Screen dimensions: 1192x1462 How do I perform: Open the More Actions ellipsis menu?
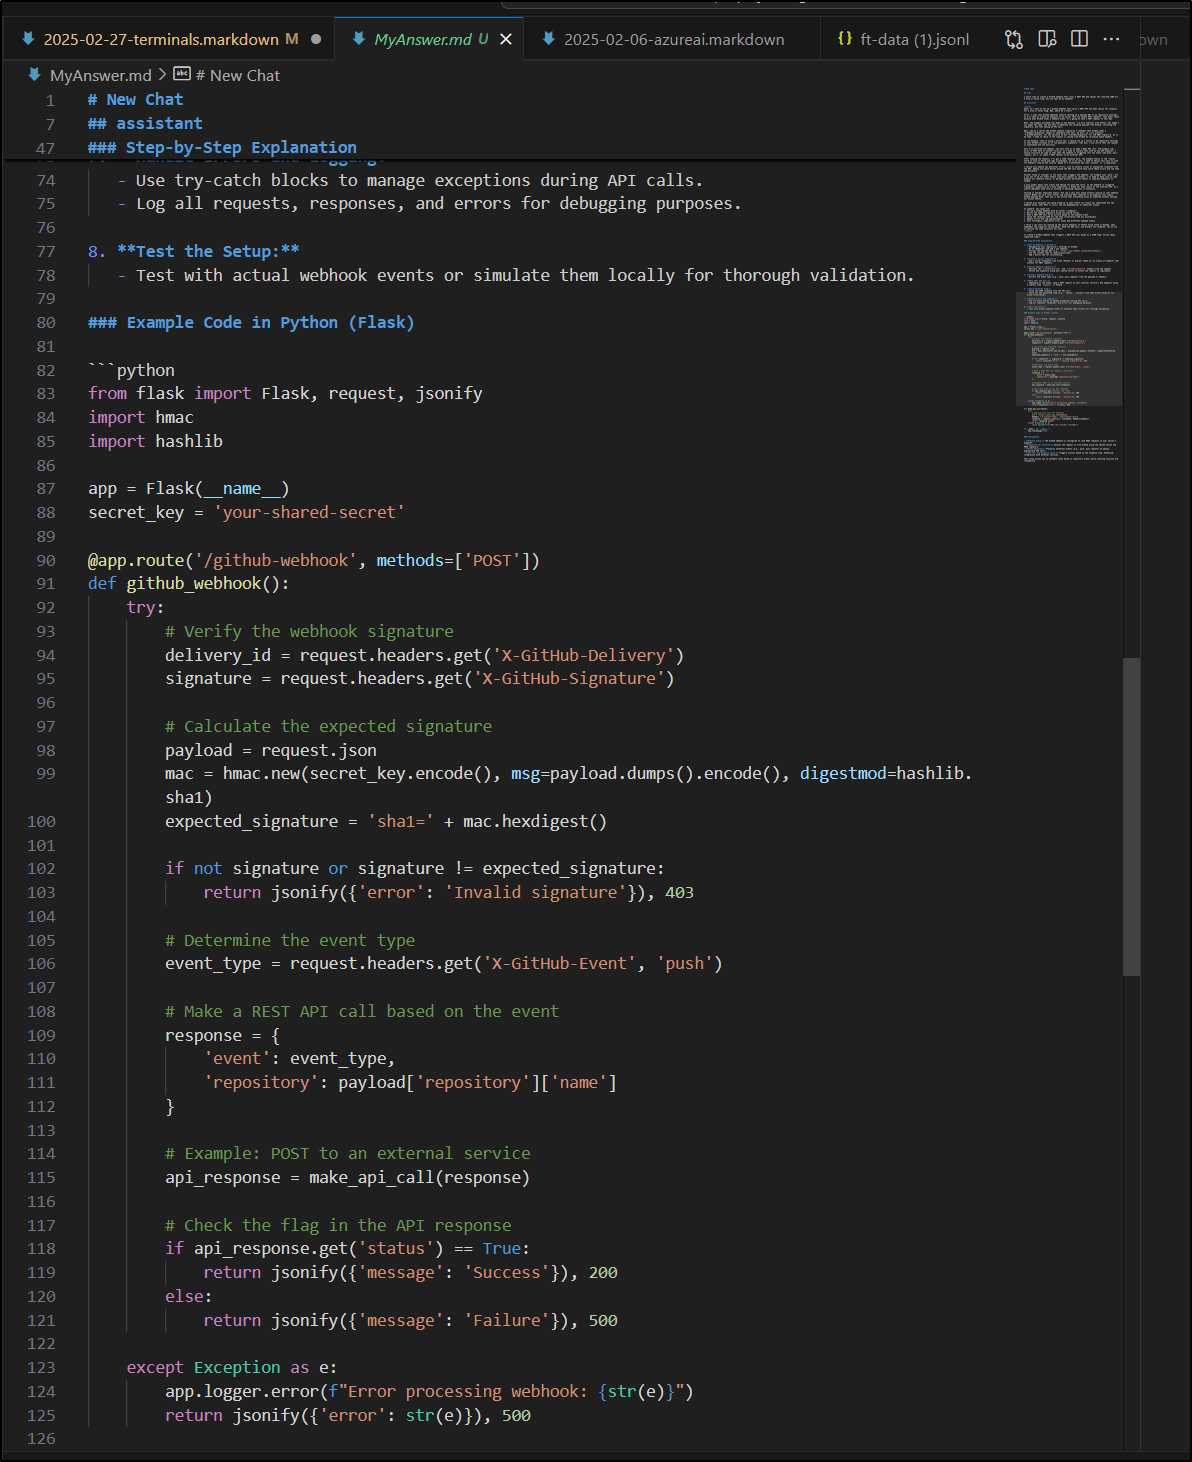[x=1111, y=39]
